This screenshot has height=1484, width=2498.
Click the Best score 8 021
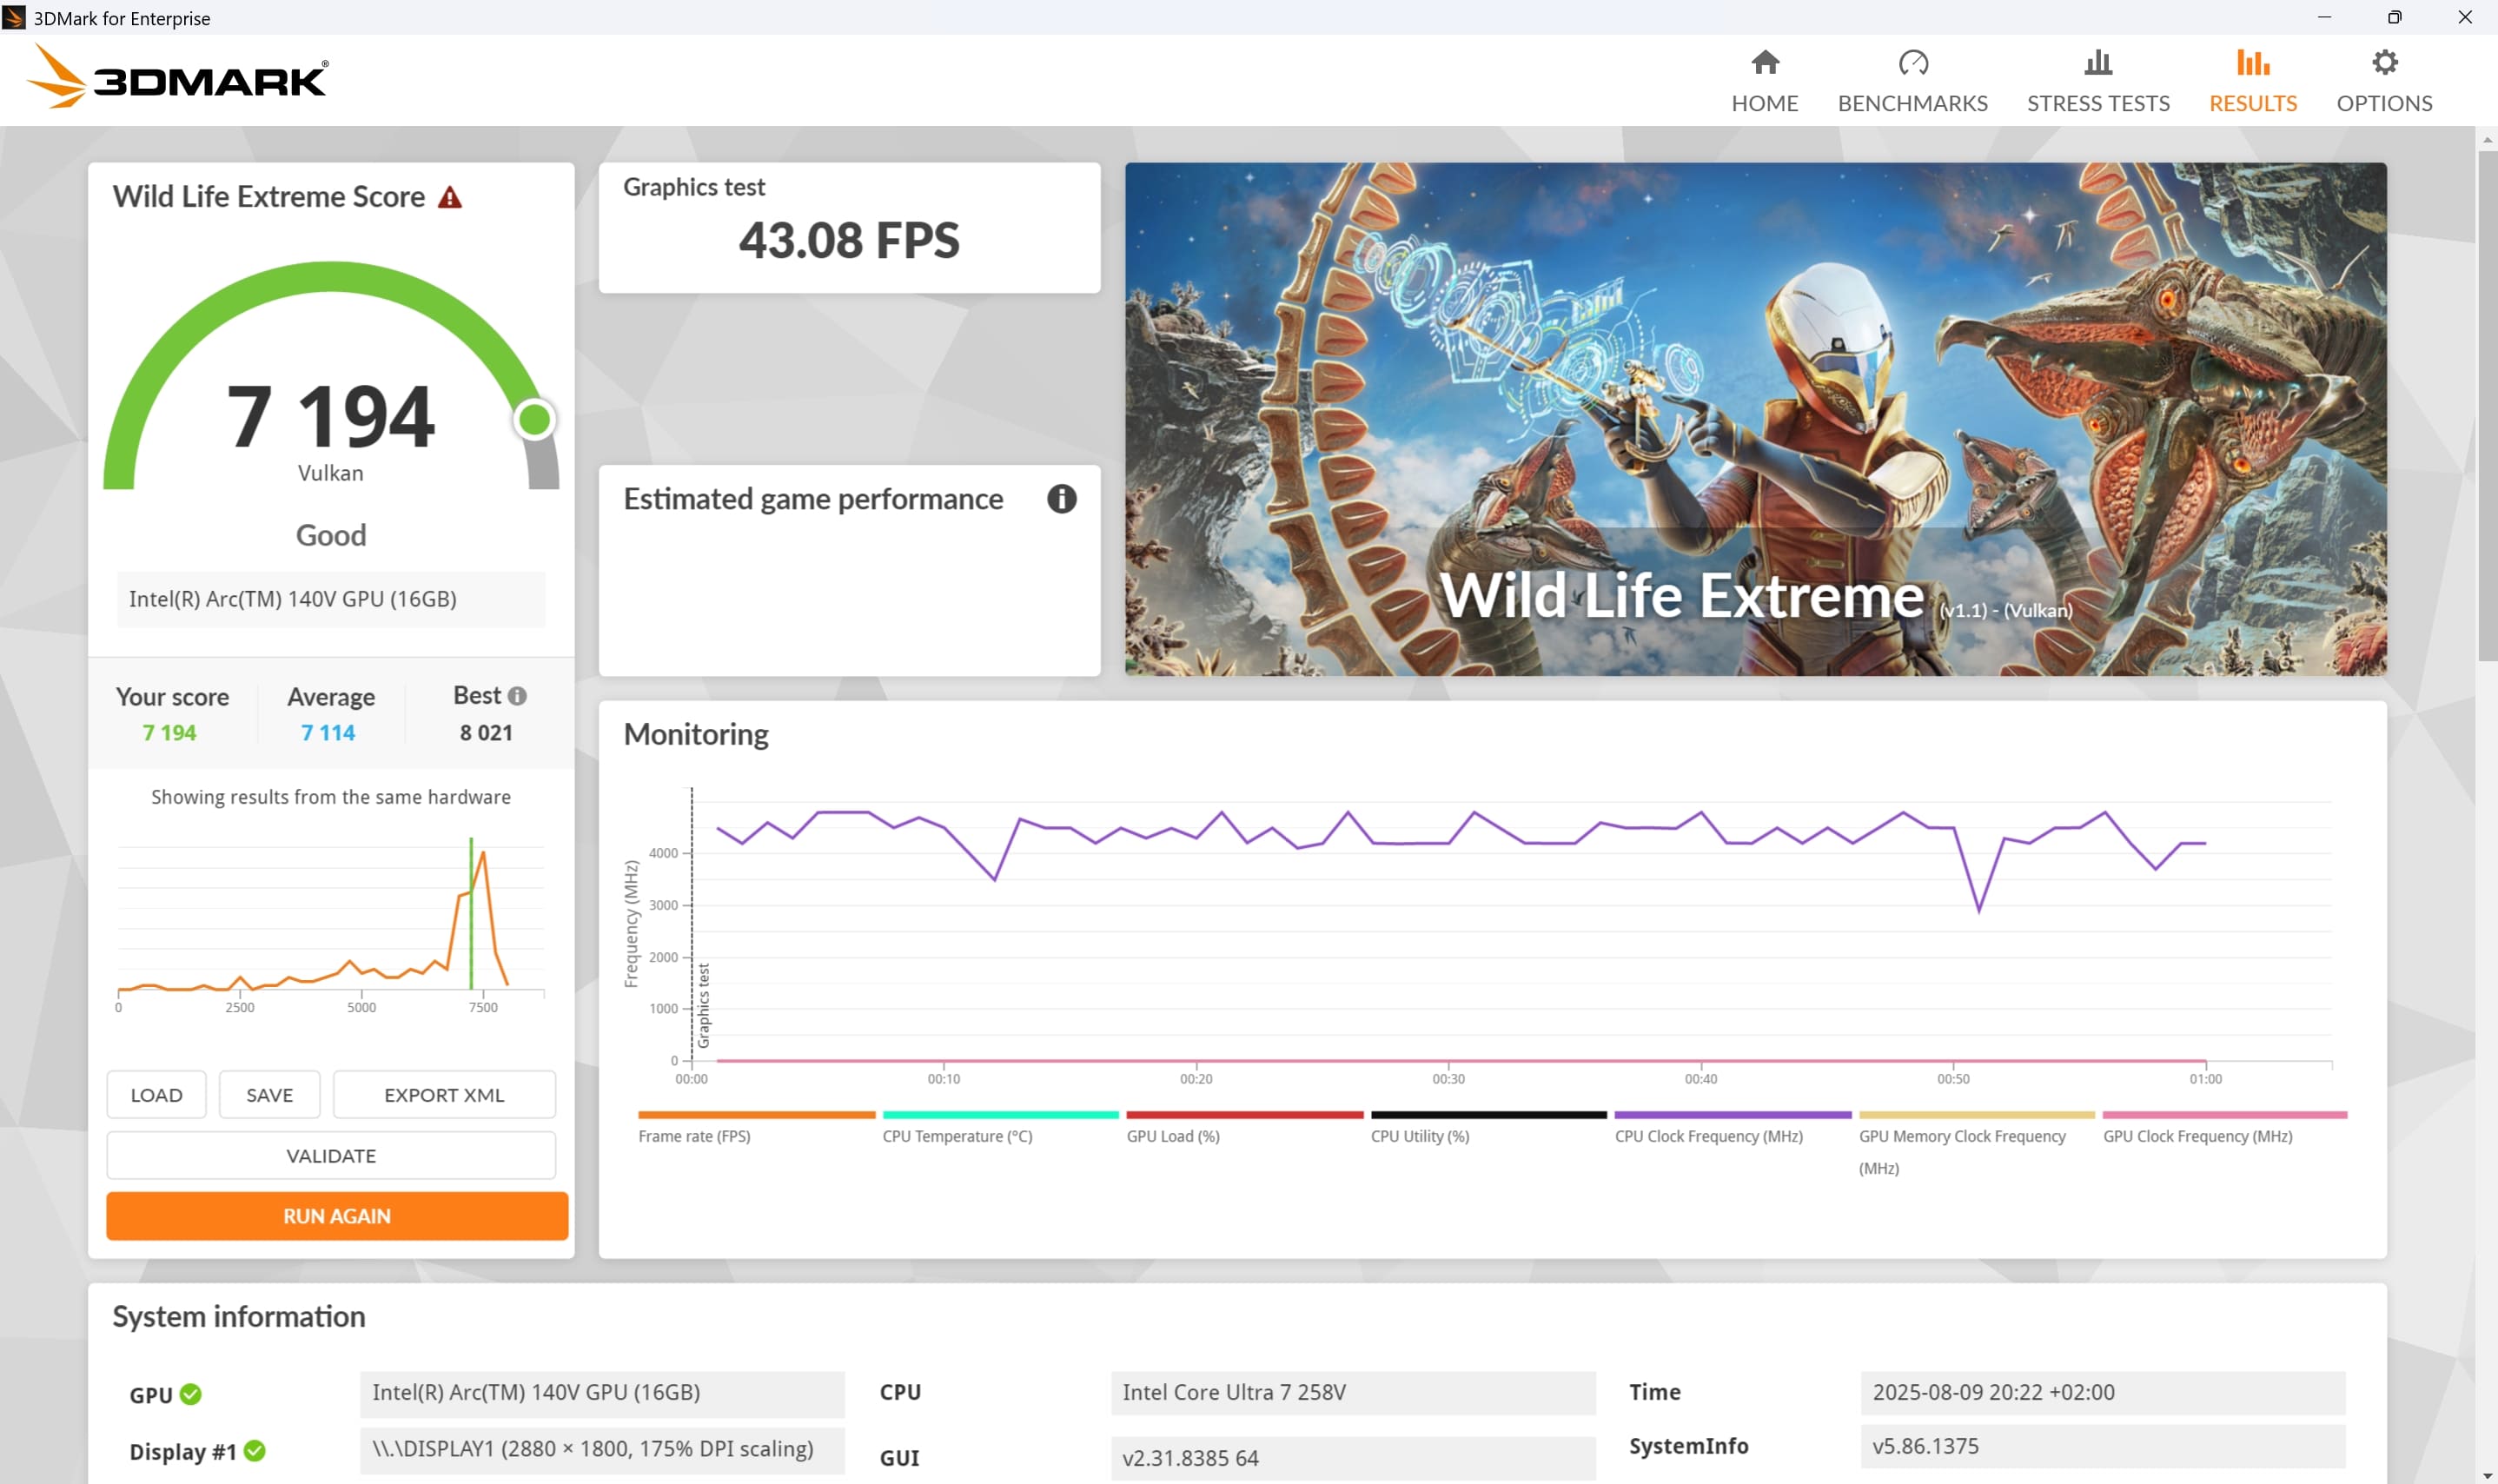[x=486, y=733]
